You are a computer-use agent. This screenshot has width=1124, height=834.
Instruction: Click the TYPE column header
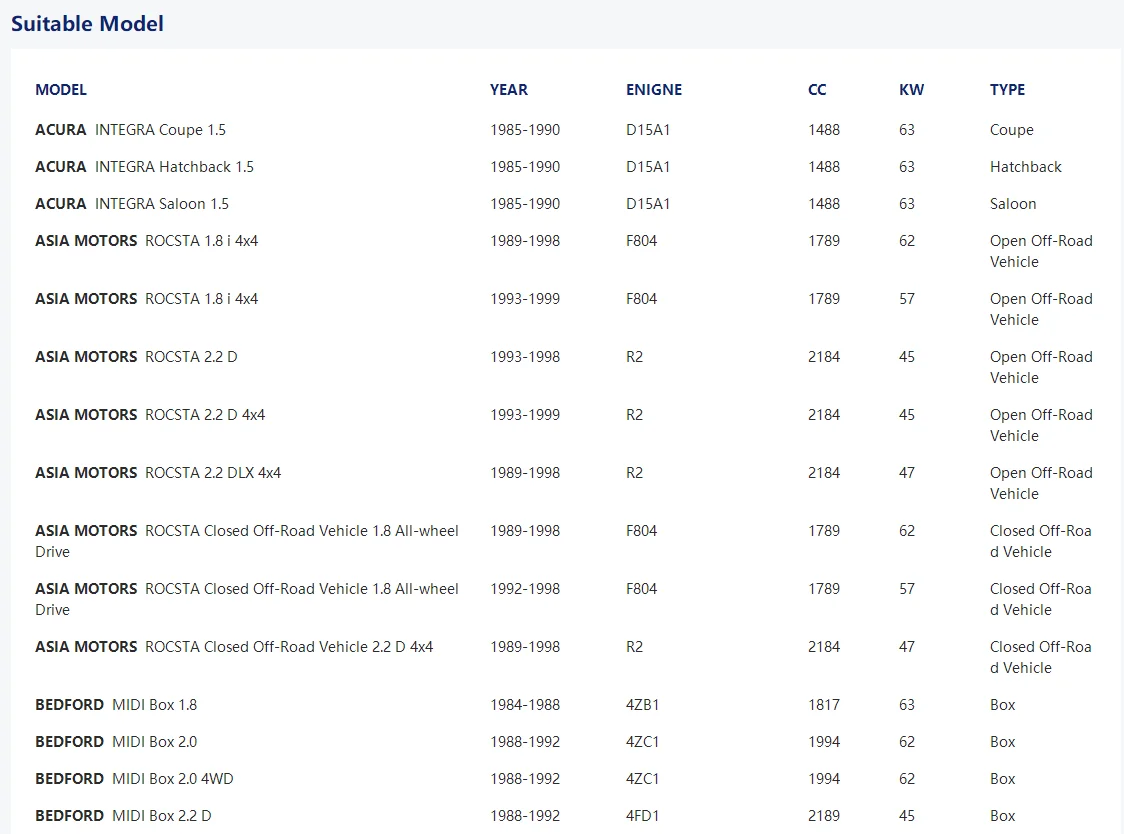1008,90
